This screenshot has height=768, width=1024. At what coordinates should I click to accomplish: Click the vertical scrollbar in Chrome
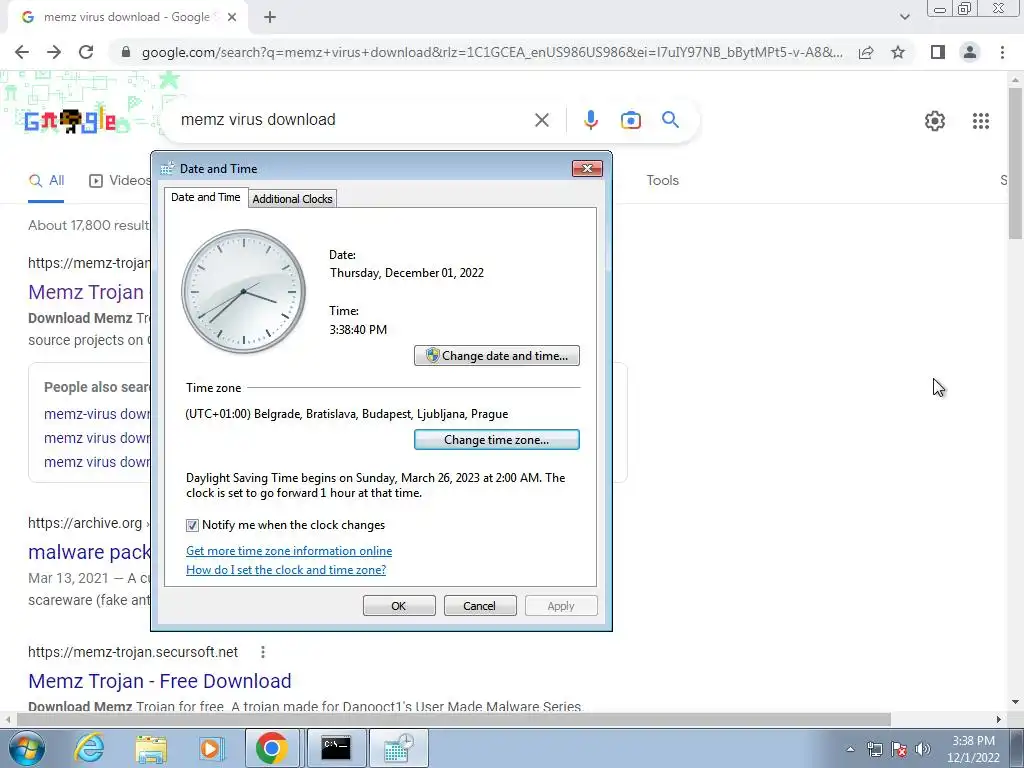point(1015,163)
